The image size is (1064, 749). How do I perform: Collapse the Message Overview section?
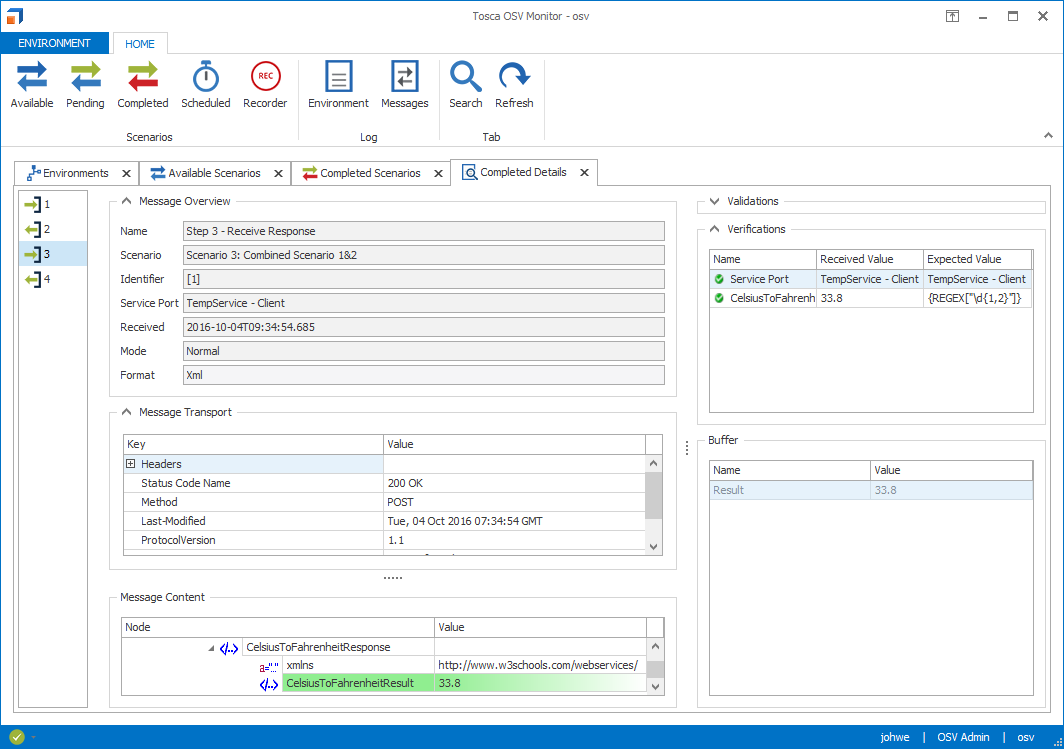coord(127,202)
